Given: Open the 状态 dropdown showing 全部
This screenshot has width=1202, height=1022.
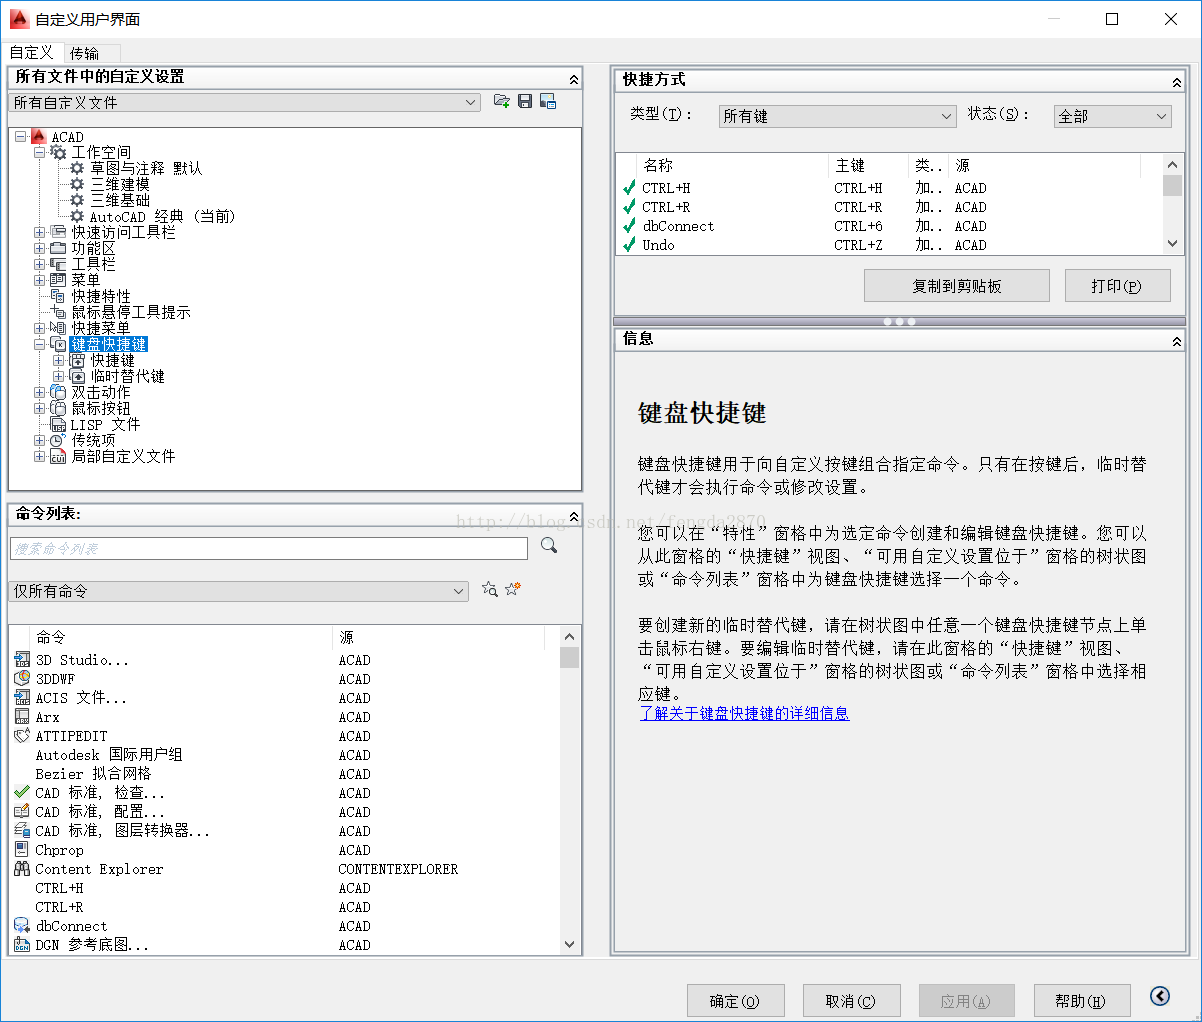Looking at the screenshot, I should click(1112, 116).
